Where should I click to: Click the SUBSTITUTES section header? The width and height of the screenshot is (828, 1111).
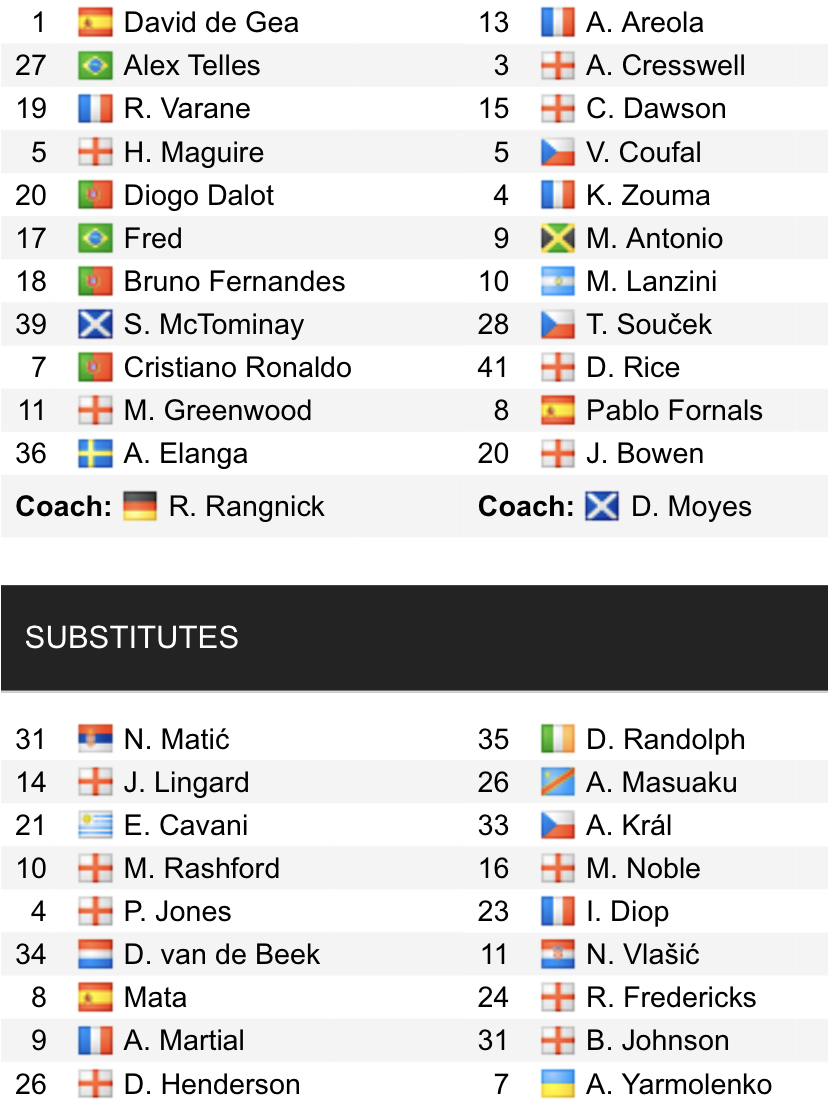tap(132, 637)
